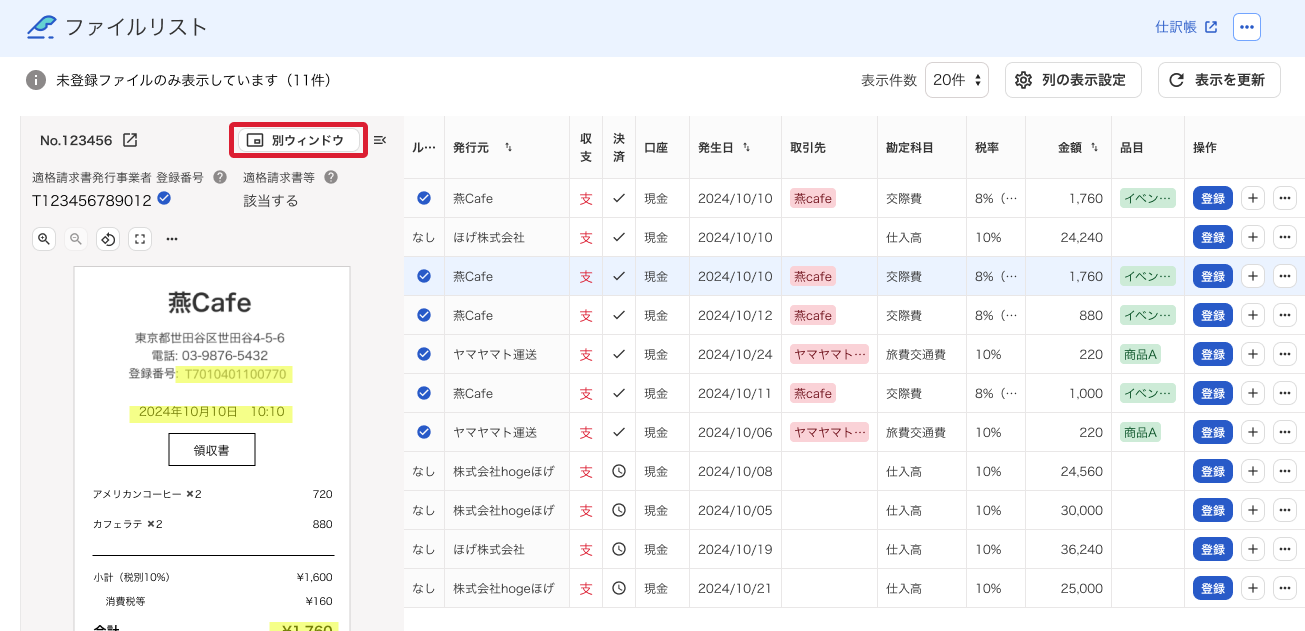Open three-dot menu on 2024/10/05 row

[1285, 510]
